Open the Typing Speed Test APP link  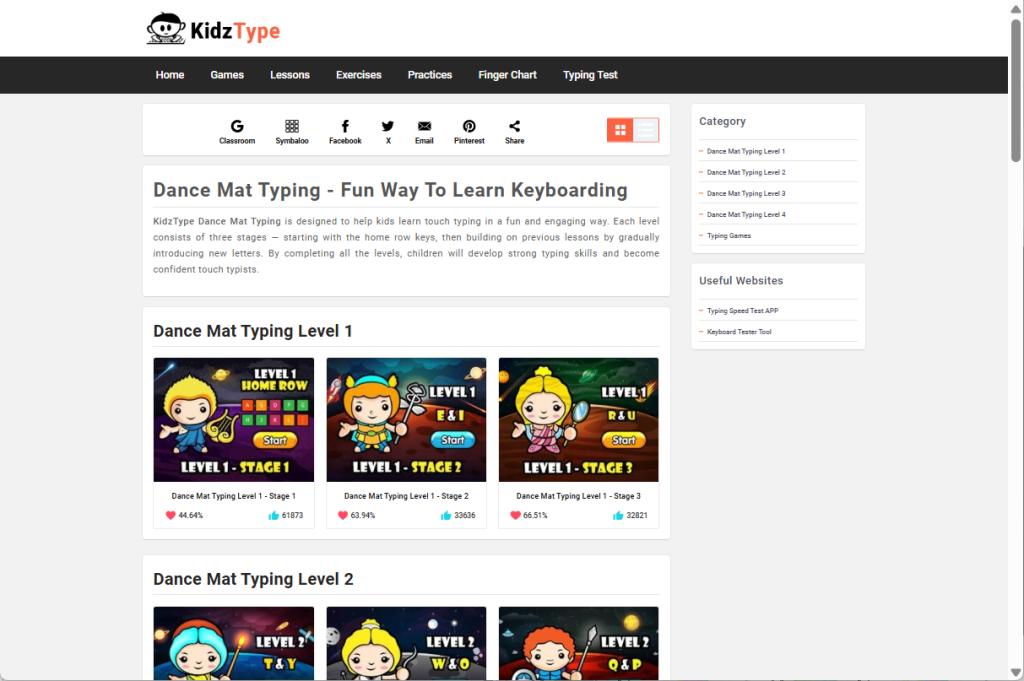coord(742,311)
